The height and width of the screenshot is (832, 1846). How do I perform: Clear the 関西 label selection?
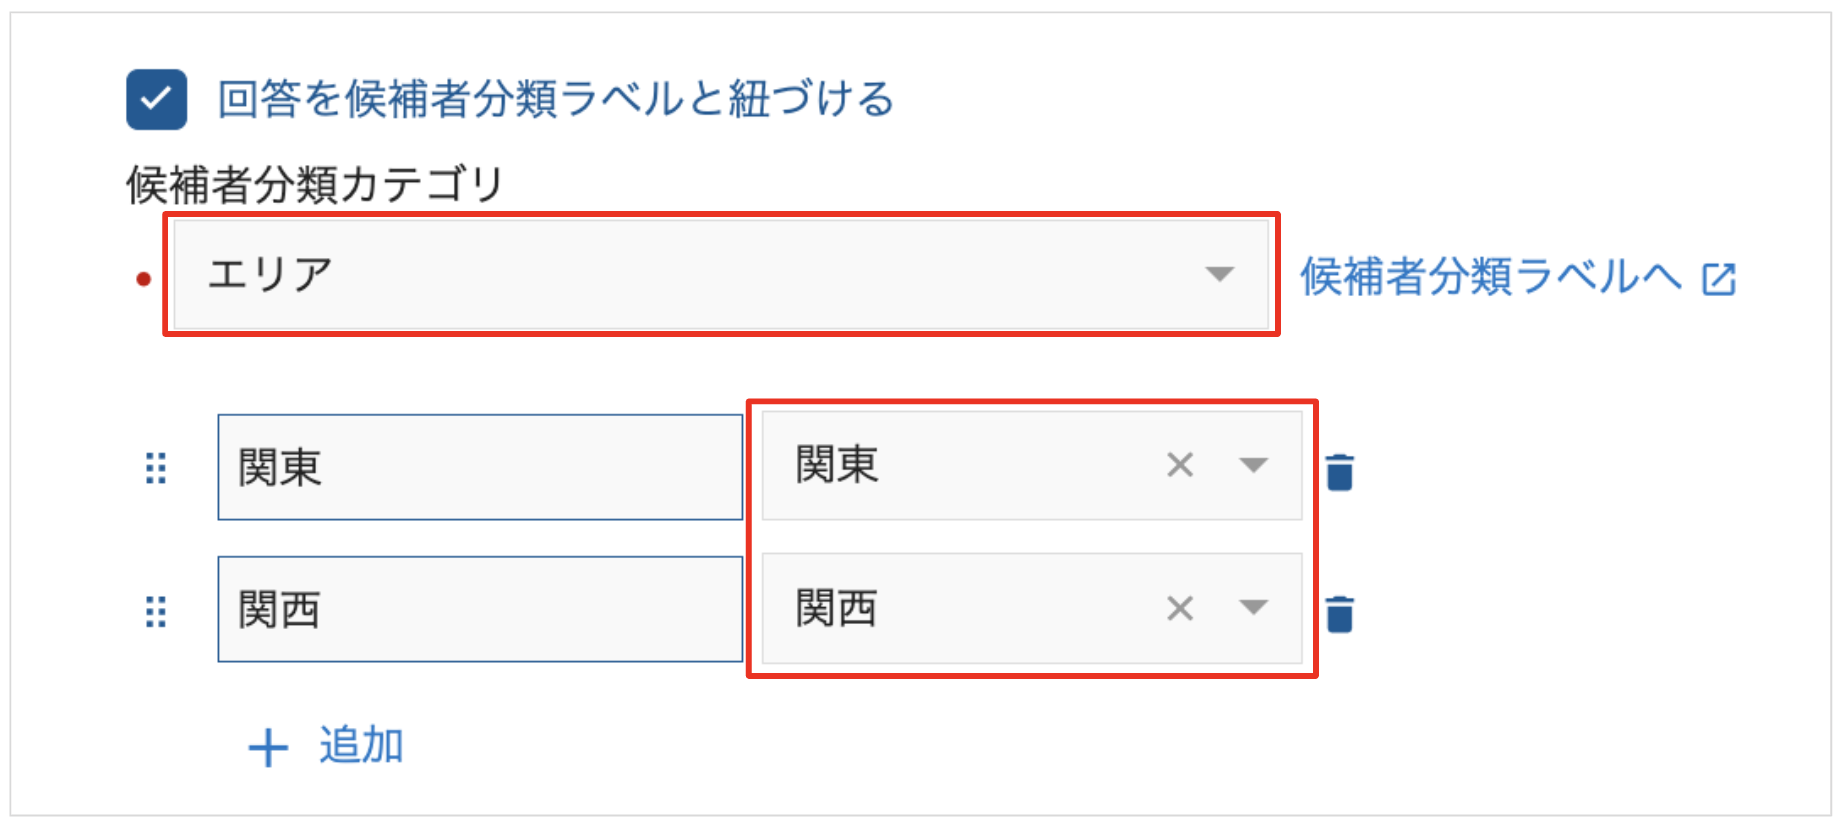pyautogui.click(x=1180, y=608)
